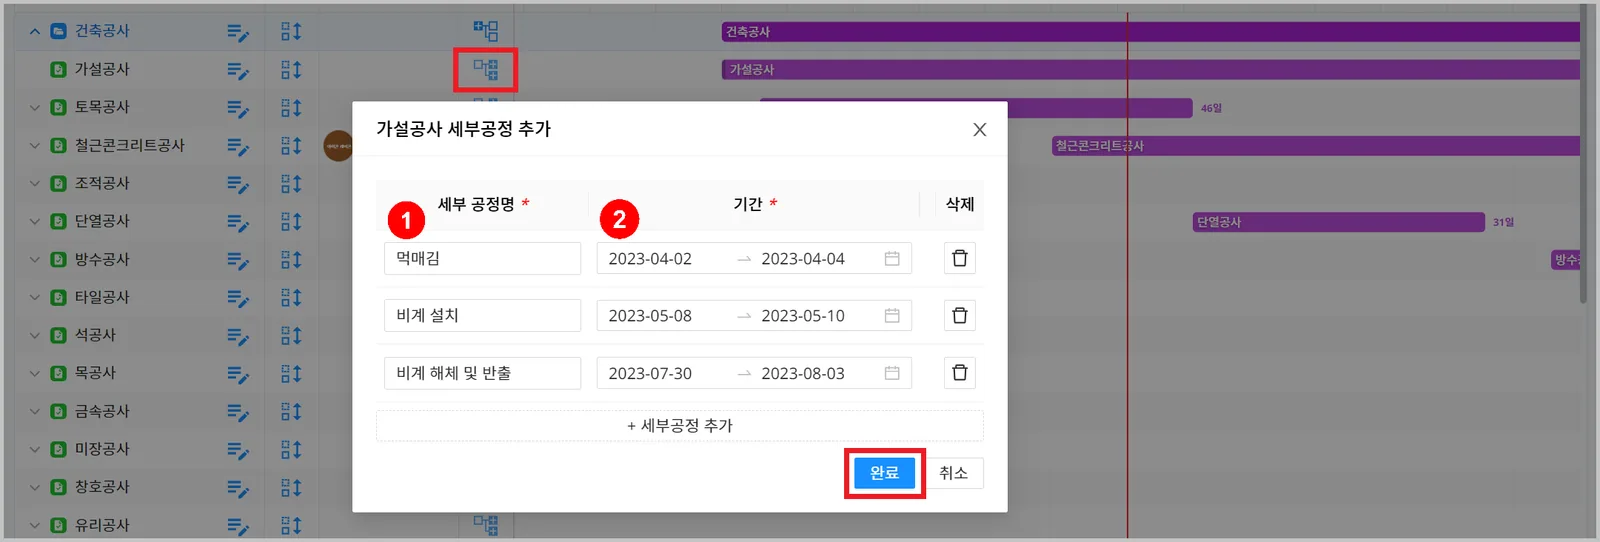Open calendar for the 2023-04-02 date range
1600x542 pixels.
pos(892,258)
